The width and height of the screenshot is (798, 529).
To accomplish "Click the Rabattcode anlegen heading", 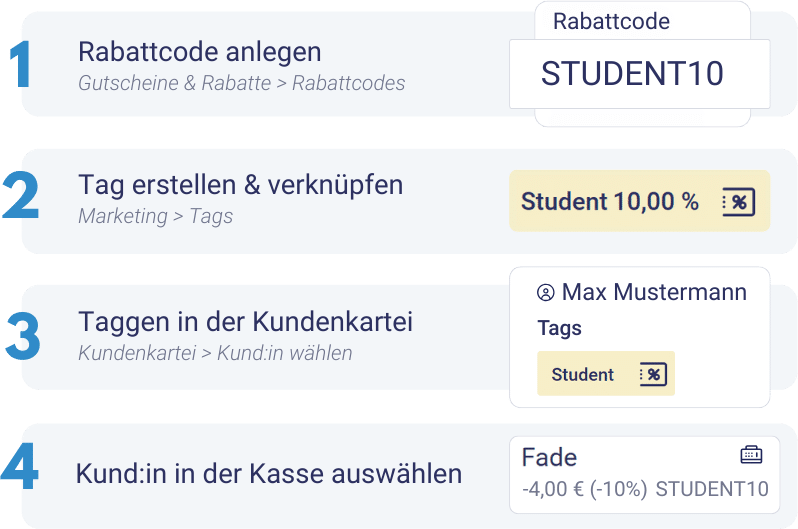I will tap(200, 52).
